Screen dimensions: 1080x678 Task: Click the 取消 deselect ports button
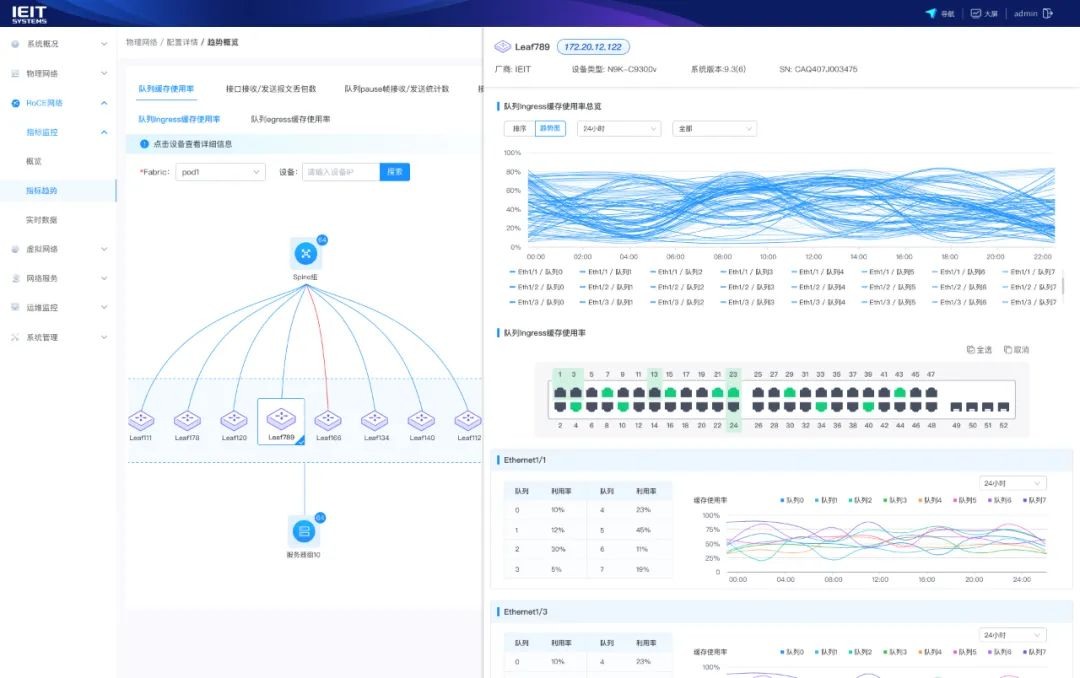tap(1008, 350)
